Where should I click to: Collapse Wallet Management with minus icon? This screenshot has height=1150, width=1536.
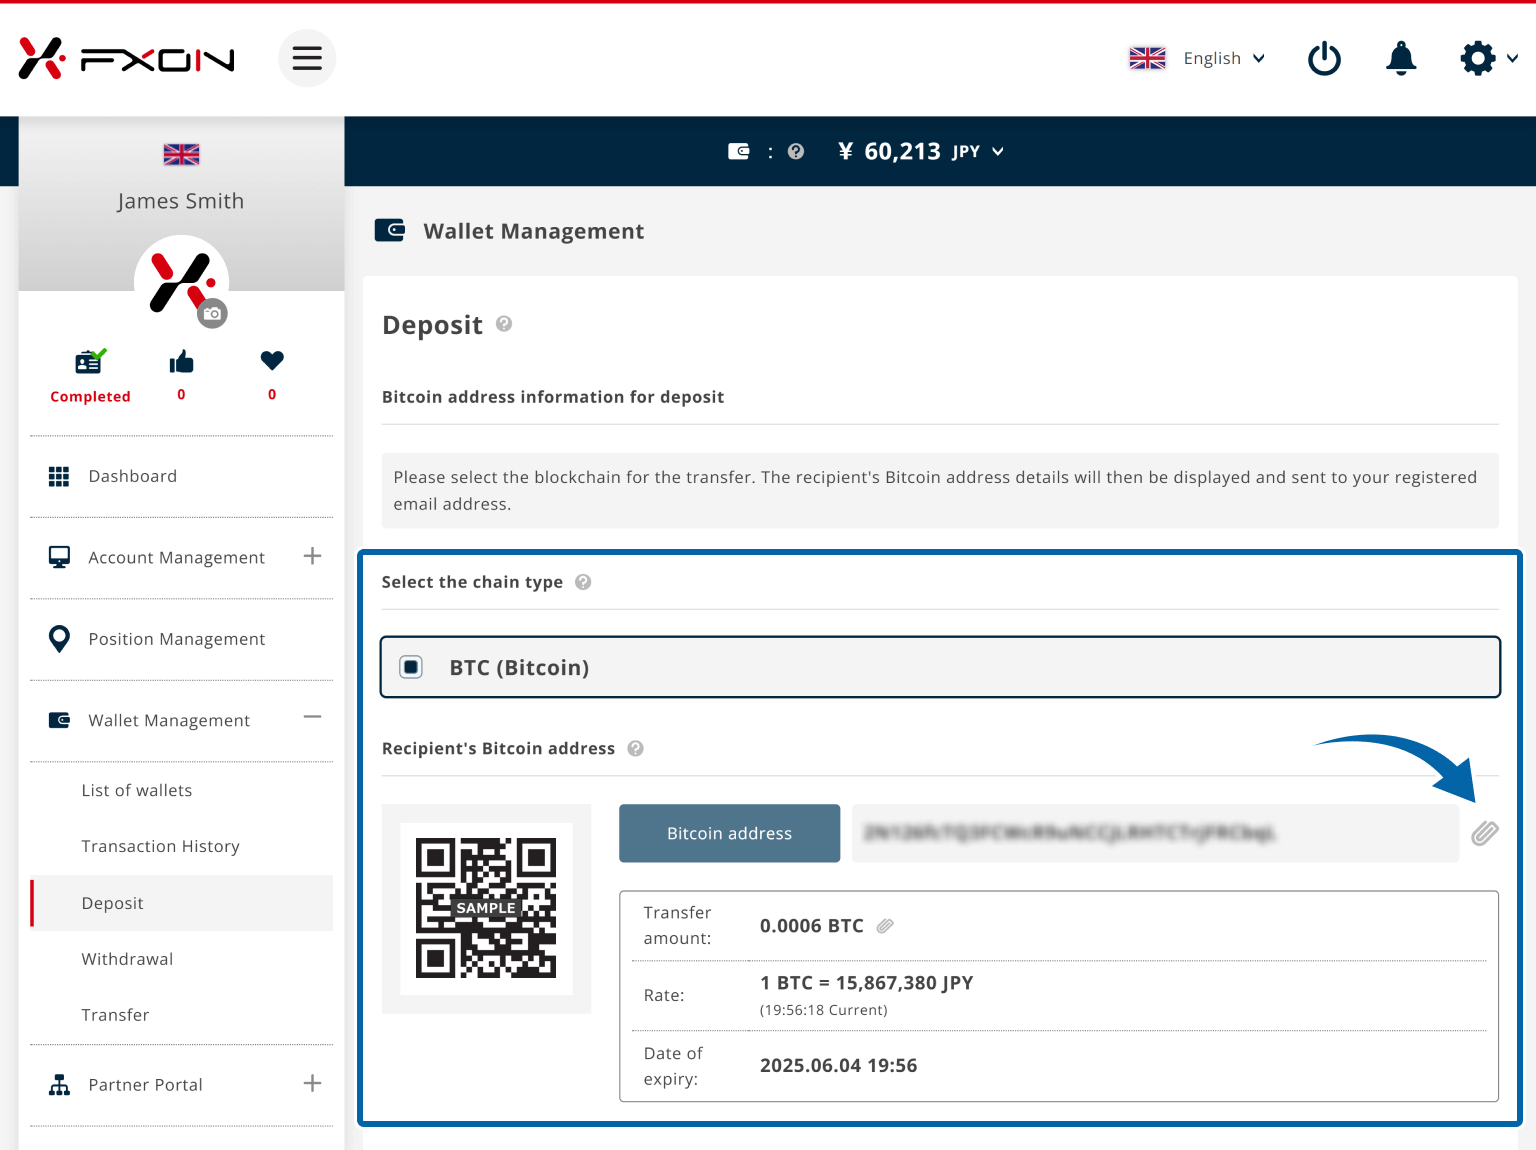point(312,717)
